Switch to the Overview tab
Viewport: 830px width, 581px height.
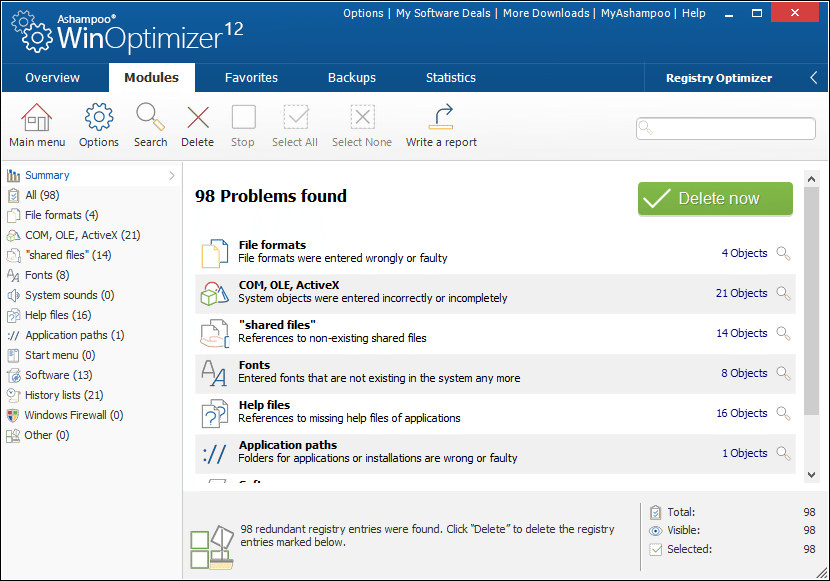(52, 78)
